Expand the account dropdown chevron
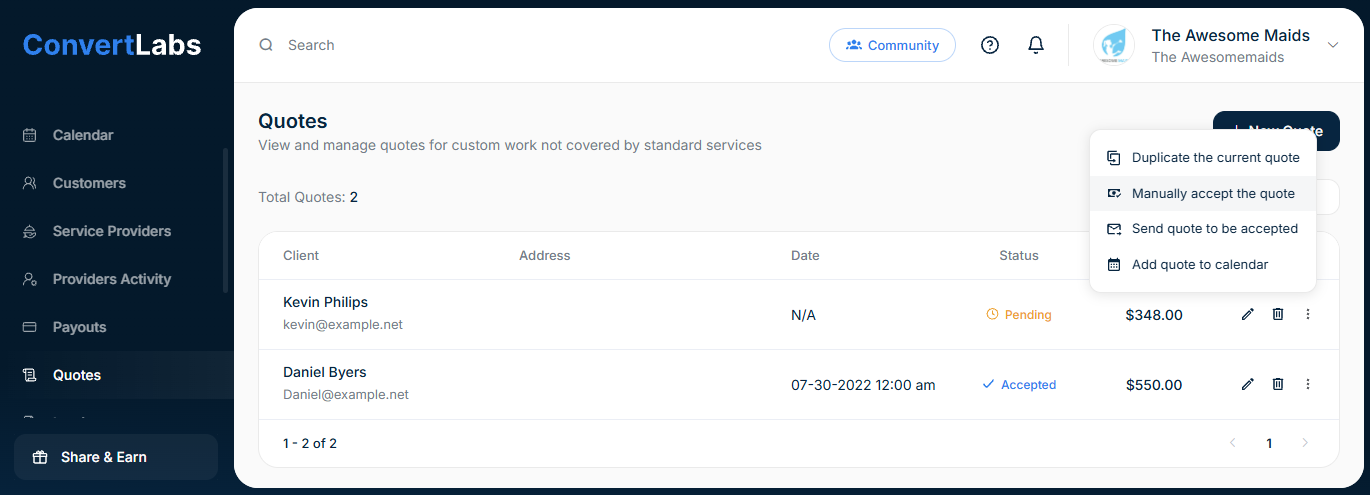The image size is (1370, 495). click(x=1332, y=45)
